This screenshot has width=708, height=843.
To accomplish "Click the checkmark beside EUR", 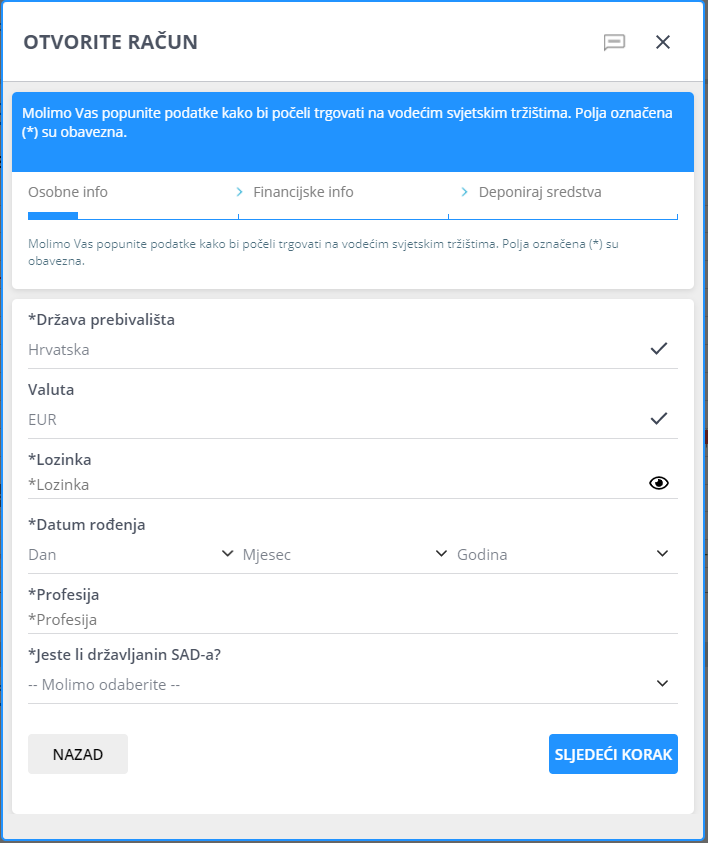I will coord(658,419).
